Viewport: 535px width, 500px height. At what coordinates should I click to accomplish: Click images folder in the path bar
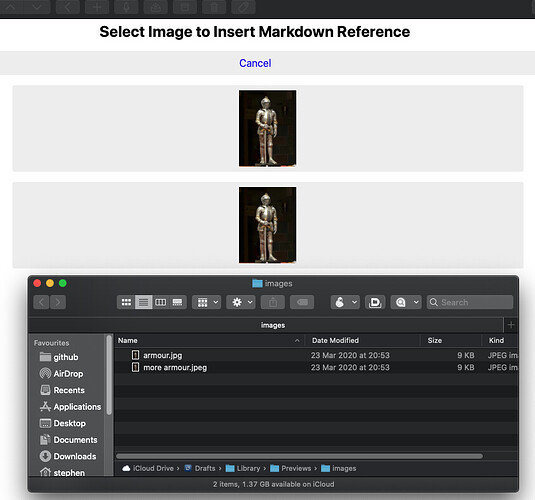coord(339,468)
